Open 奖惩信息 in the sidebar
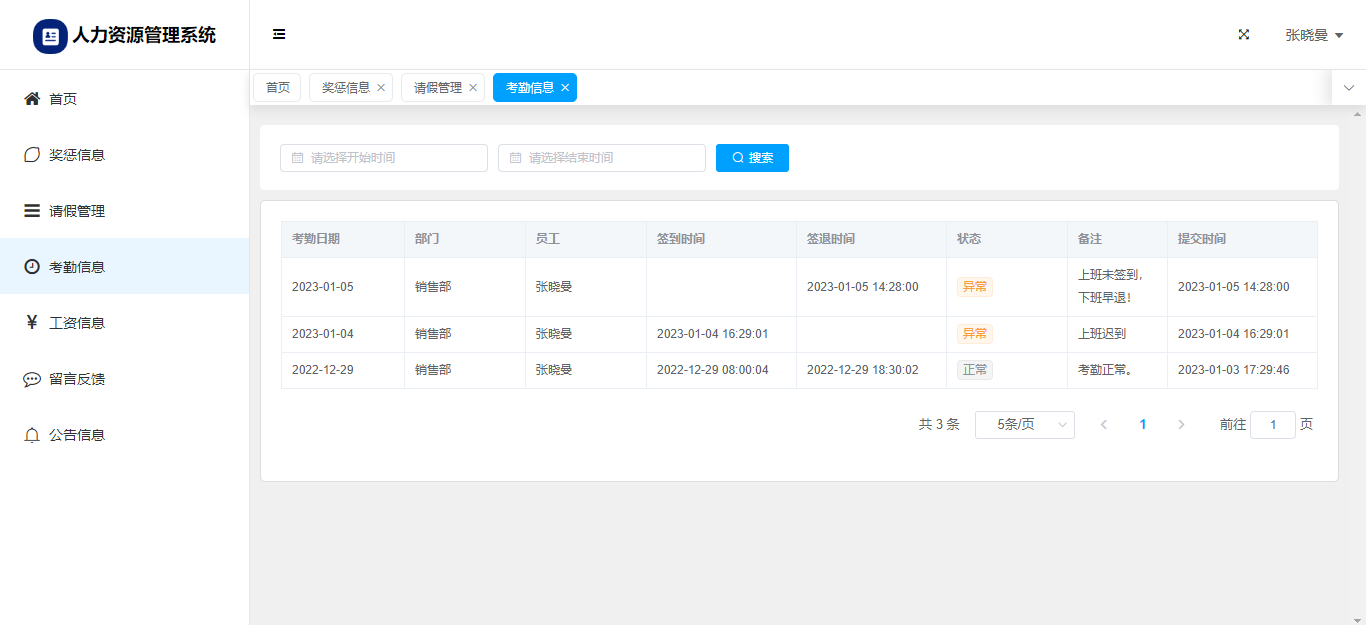This screenshot has height=625, width=1366. [x=76, y=155]
